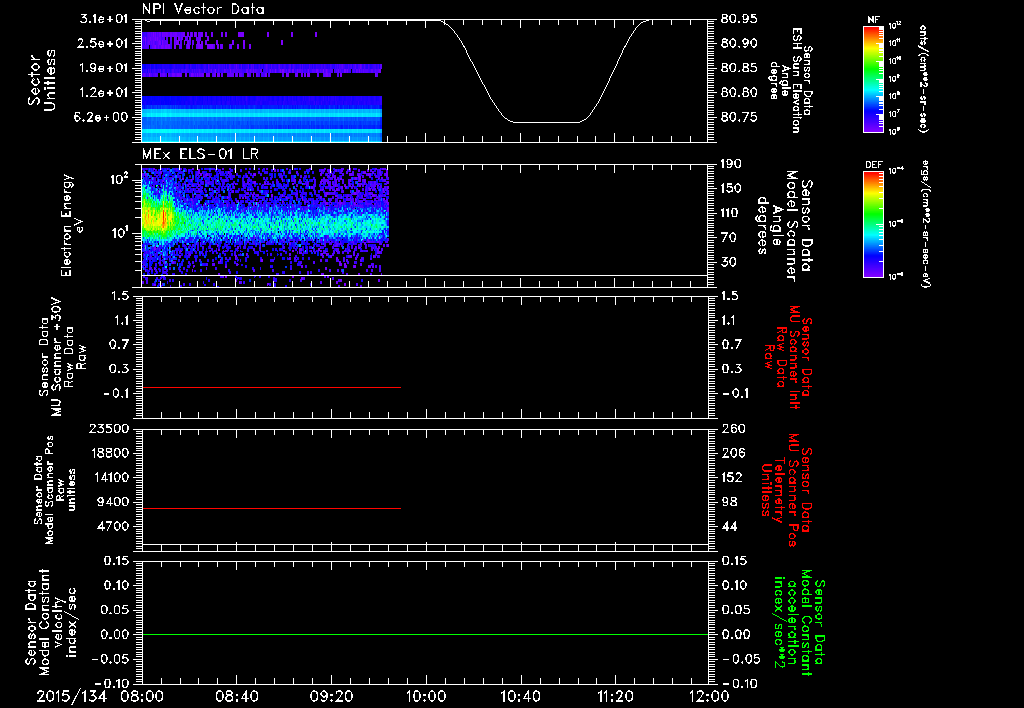This screenshot has height=708, width=1024.
Task: Click the red MU Scanner +30V trace
Action: [271, 387]
